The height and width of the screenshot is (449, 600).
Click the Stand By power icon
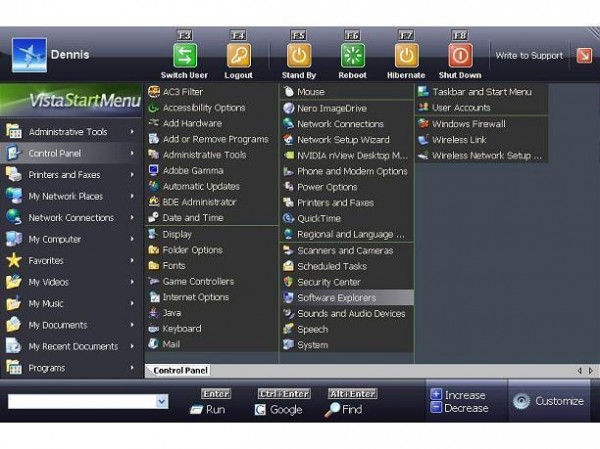pos(299,56)
